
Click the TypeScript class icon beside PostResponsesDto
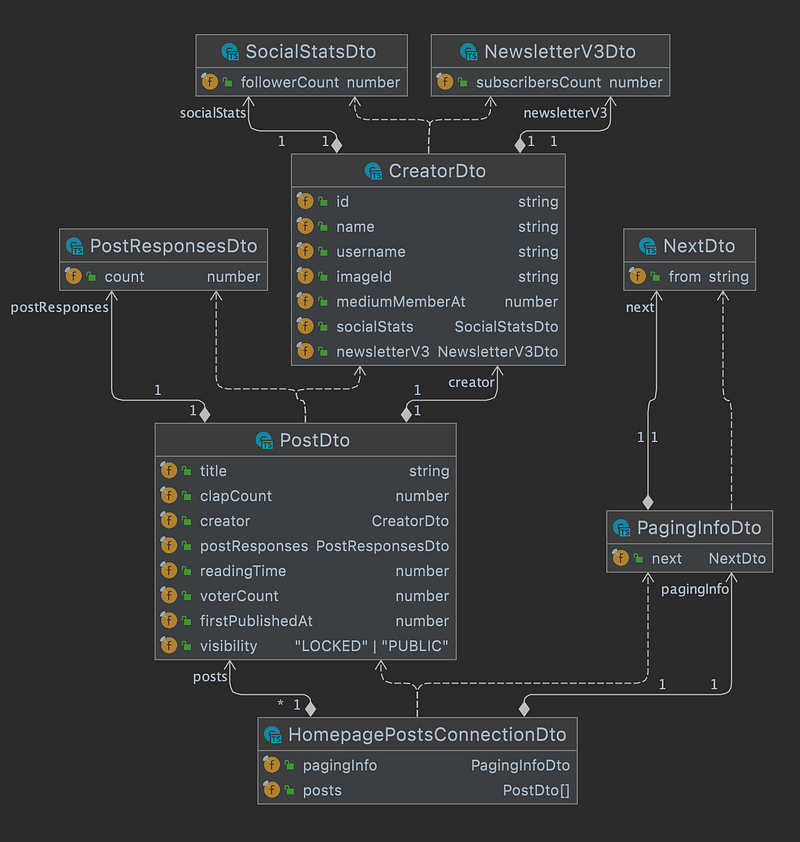(x=75, y=246)
